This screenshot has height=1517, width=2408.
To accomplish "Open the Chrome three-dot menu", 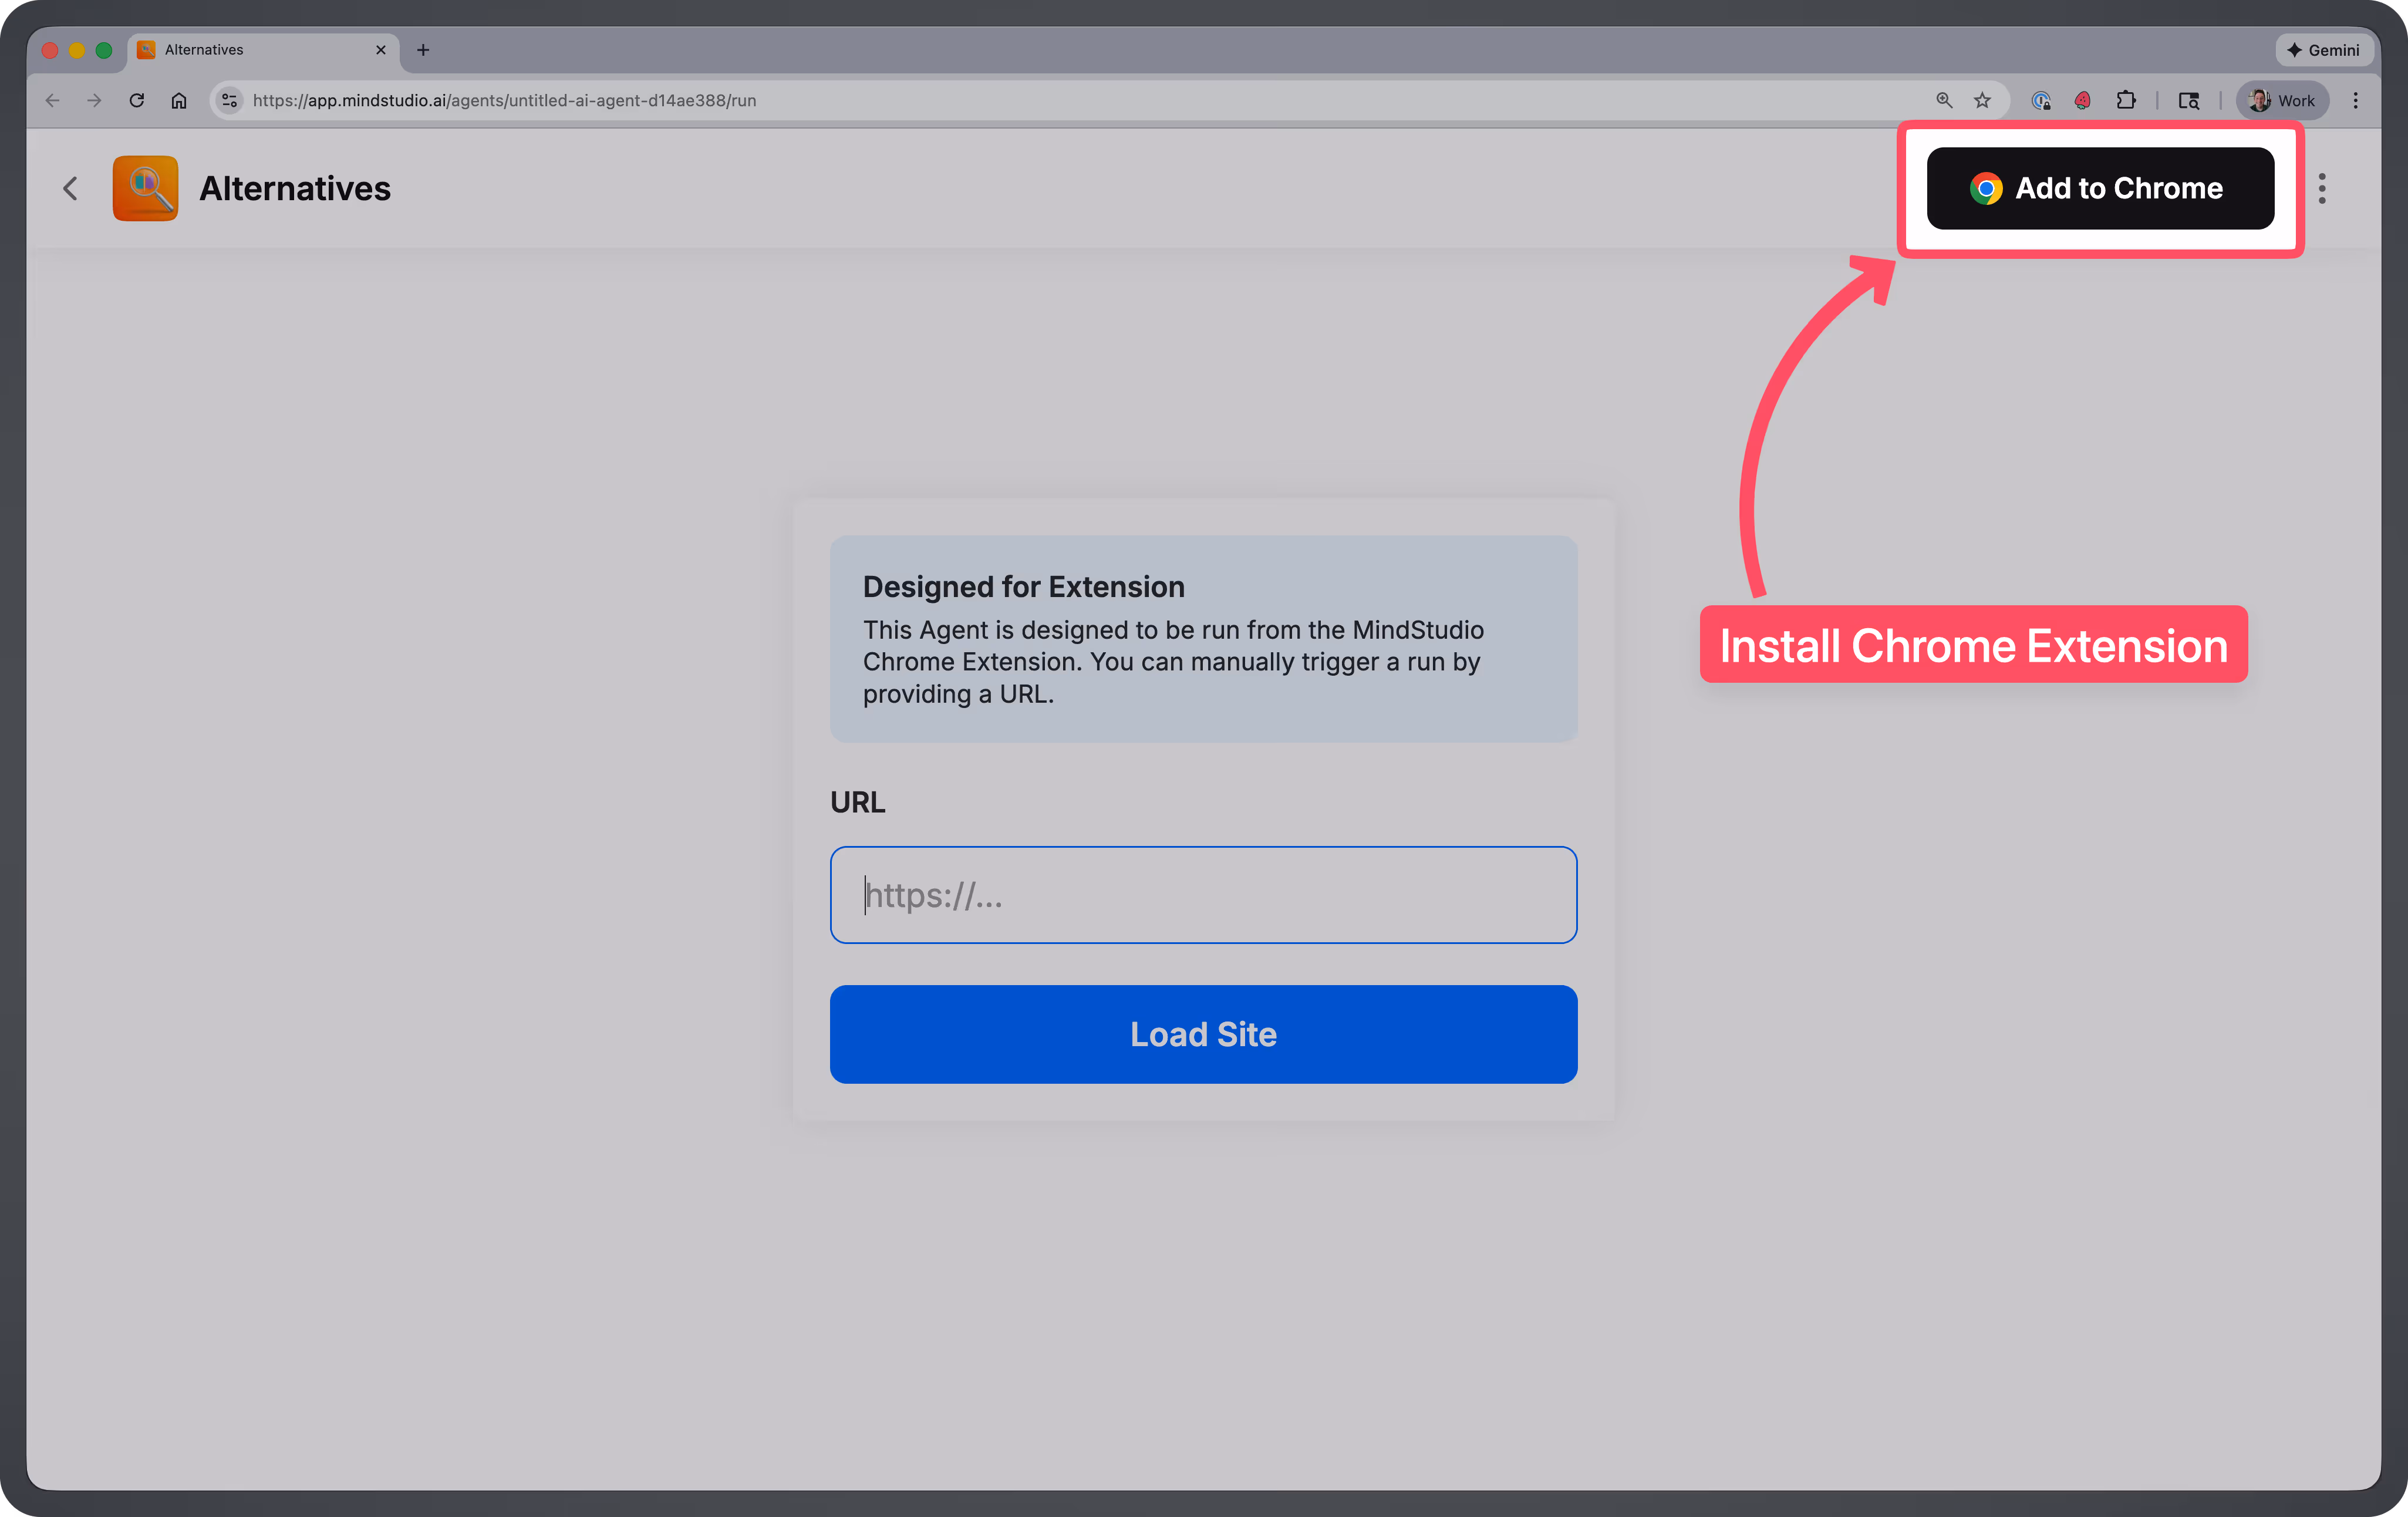I will [x=2356, y=100].
